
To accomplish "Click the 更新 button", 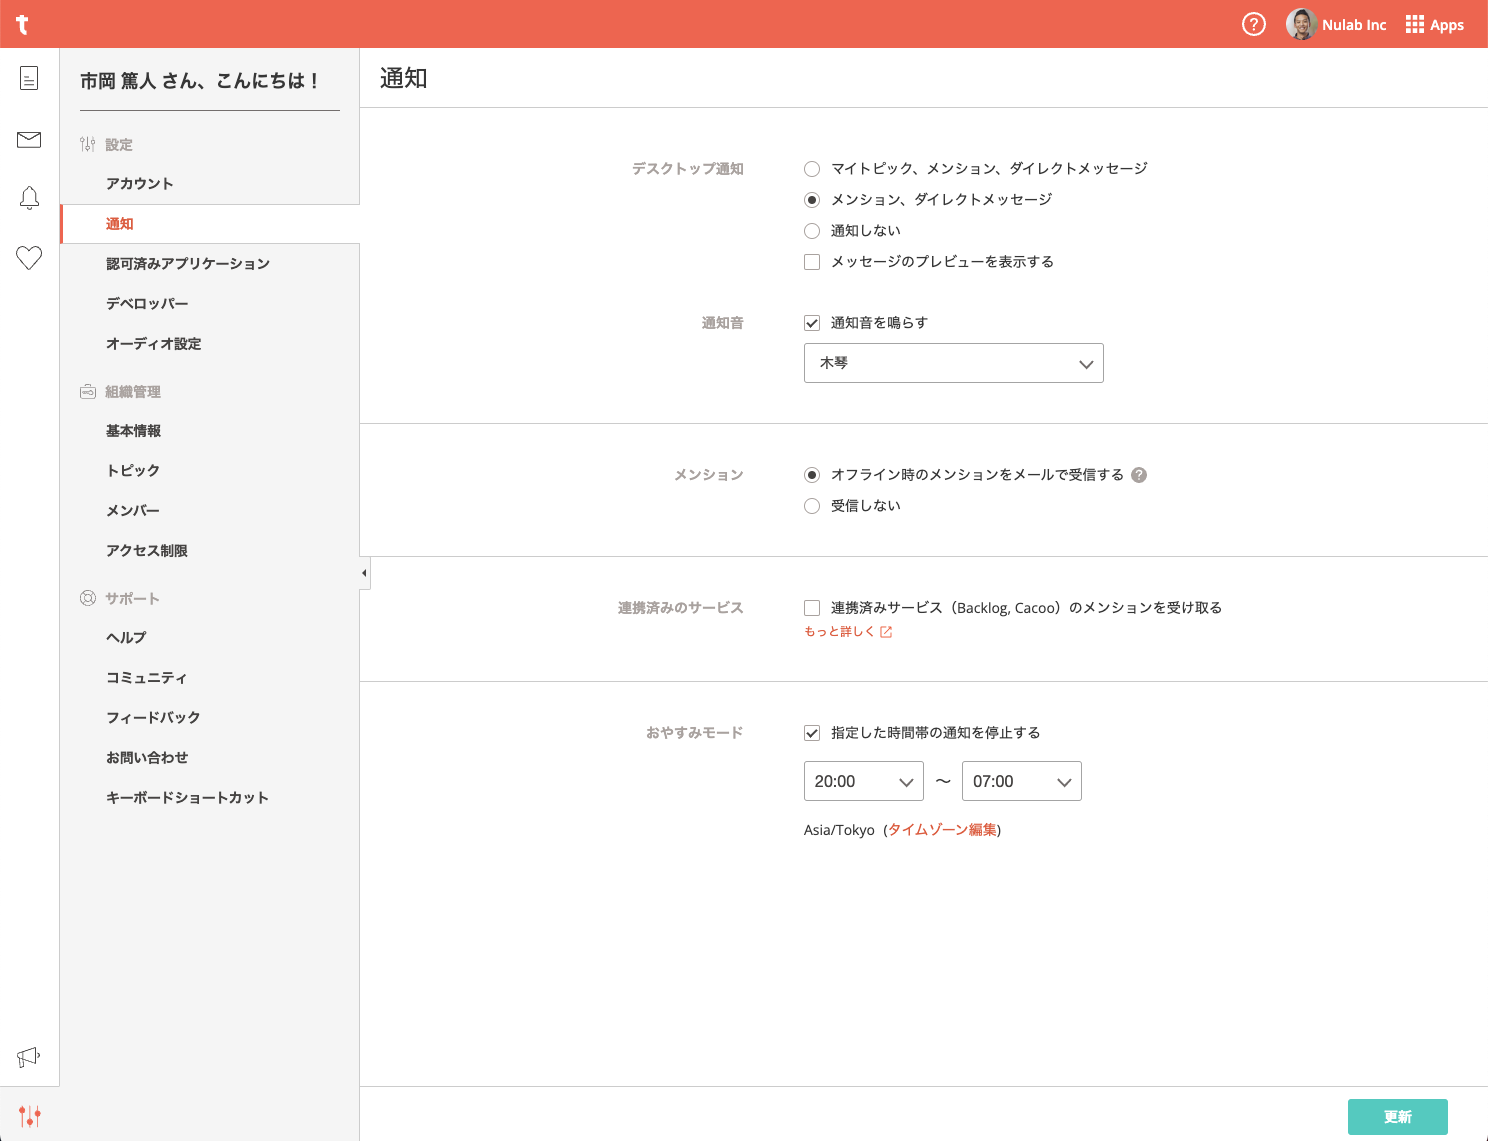I will [x=1398, y=1117].
